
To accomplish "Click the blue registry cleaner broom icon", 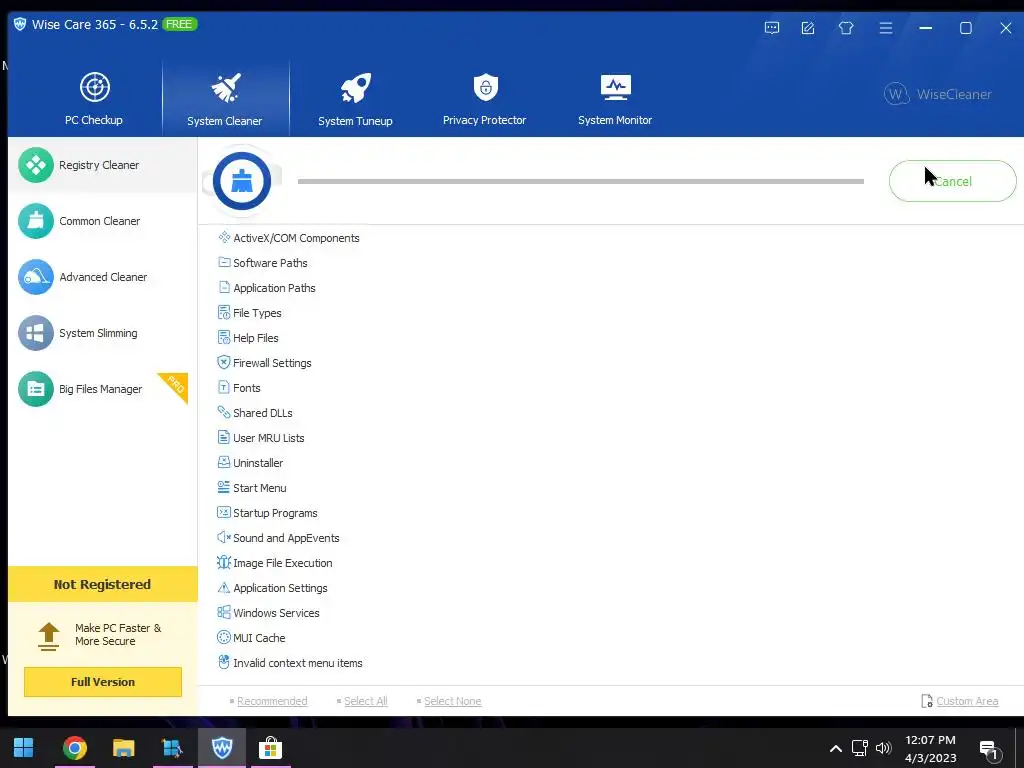I will point(242,181).
